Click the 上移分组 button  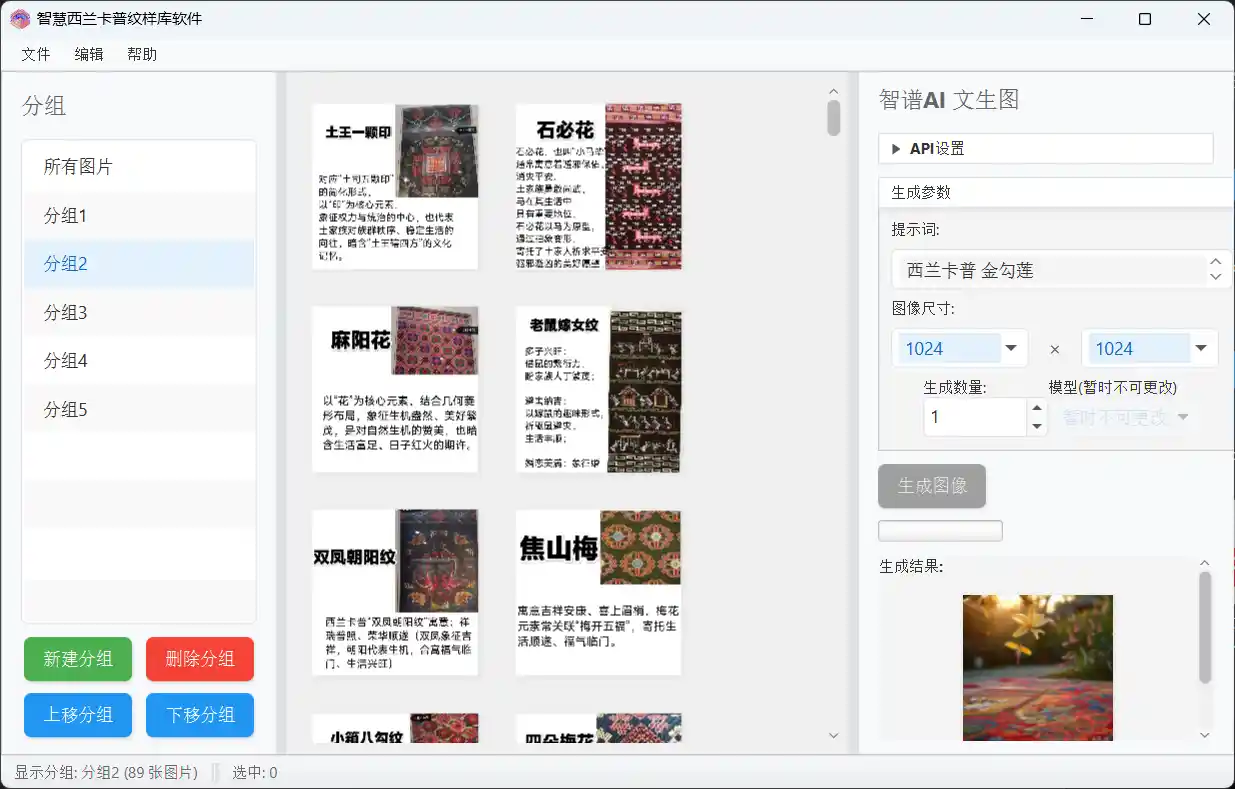77,715
